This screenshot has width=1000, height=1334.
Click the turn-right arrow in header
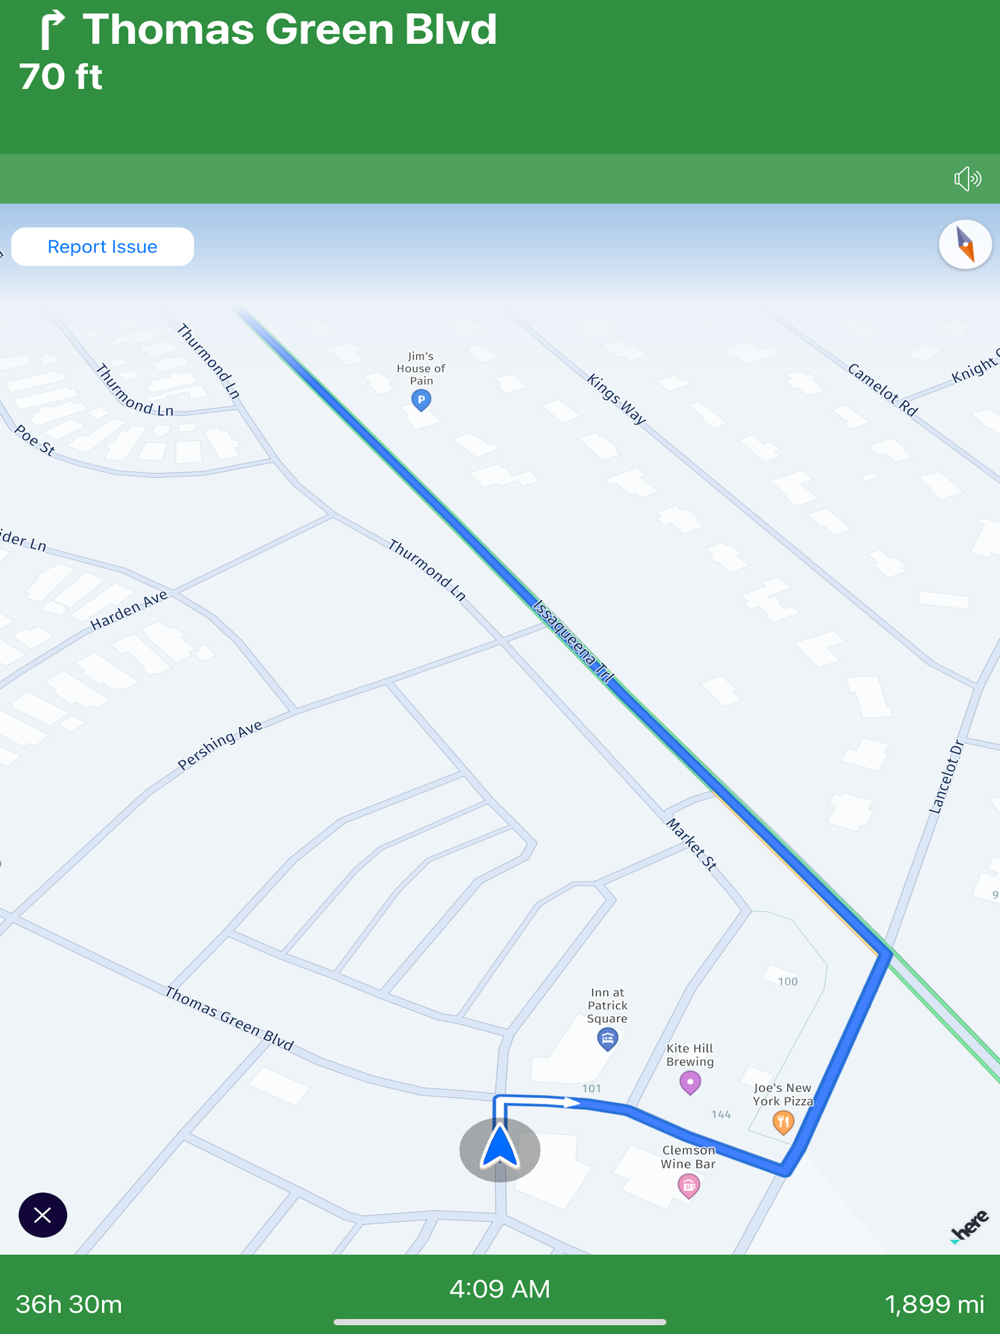52,29
